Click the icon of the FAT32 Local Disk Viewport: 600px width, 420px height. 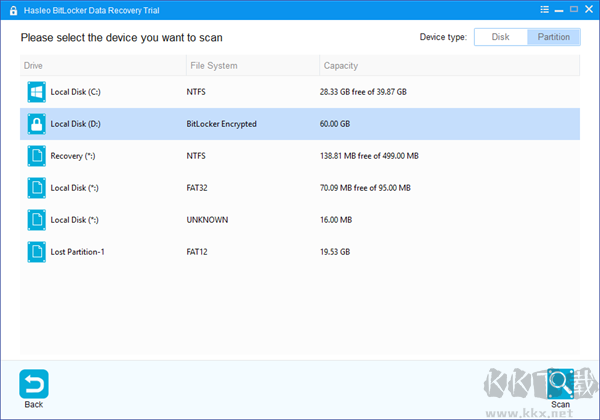click(x=36, y=188)
